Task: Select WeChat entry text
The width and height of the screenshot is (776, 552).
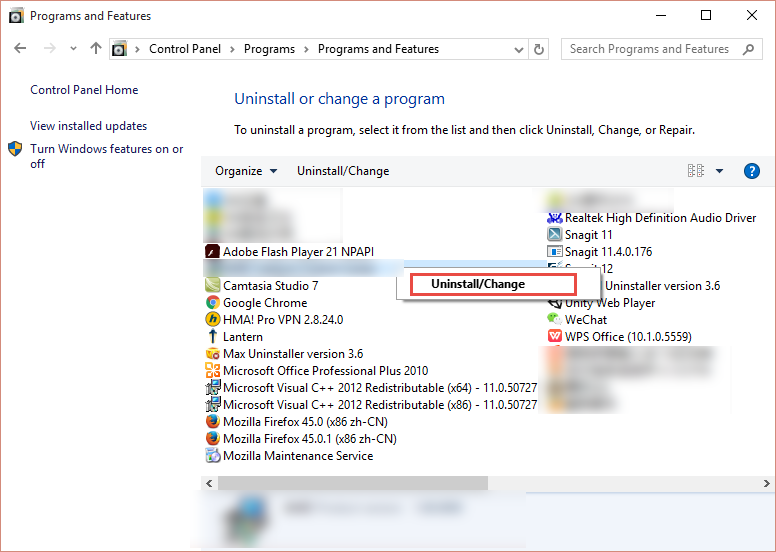Action: [x=586, y=320]
